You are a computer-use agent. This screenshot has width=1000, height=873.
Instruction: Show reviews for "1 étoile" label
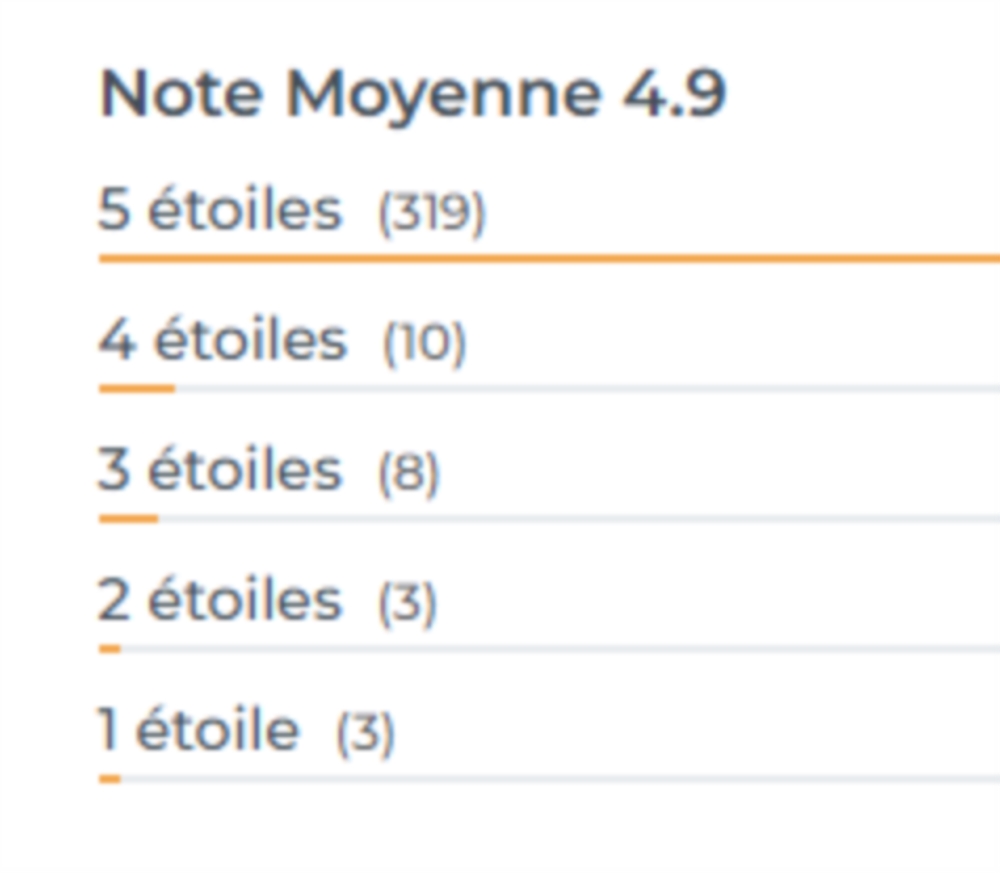tap(198, 731)
